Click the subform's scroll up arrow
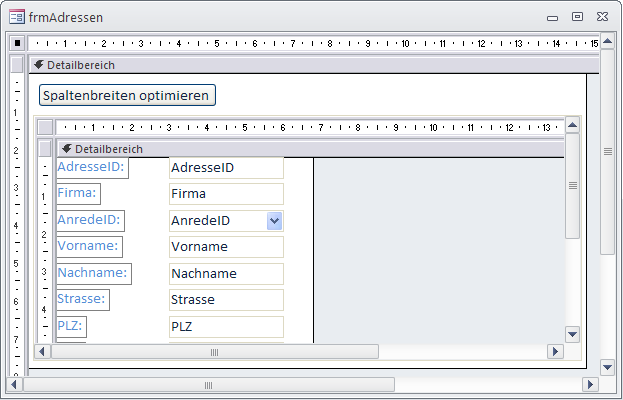Image resolution: width=623 pixels, height=400 pixels. coord(572,126)
